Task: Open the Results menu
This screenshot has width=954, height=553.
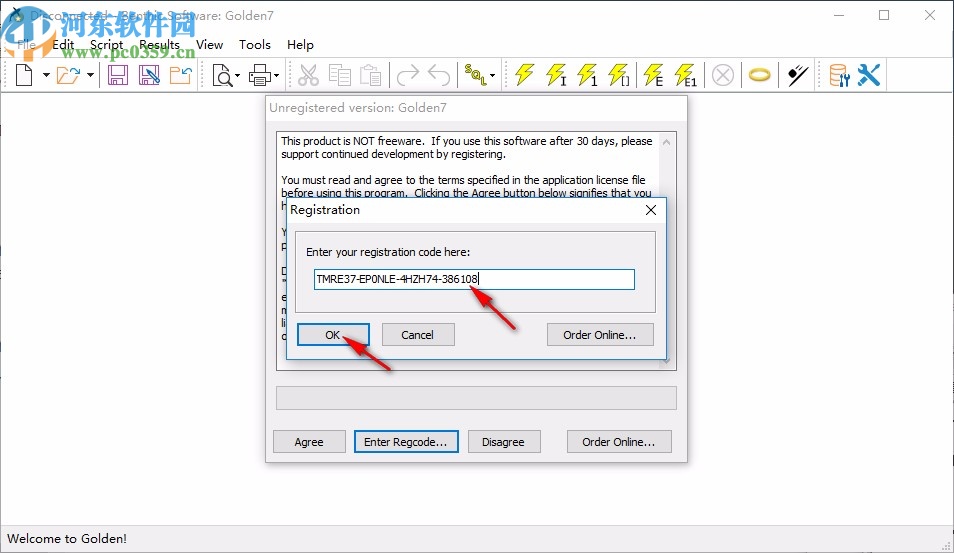Action: click(x=159, y=44)
